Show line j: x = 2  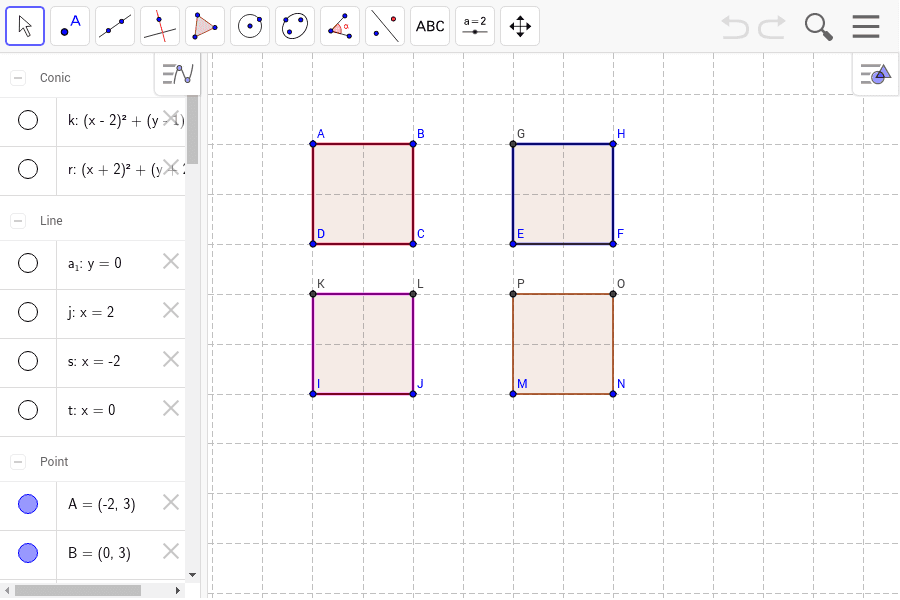(x=28, y=312)
